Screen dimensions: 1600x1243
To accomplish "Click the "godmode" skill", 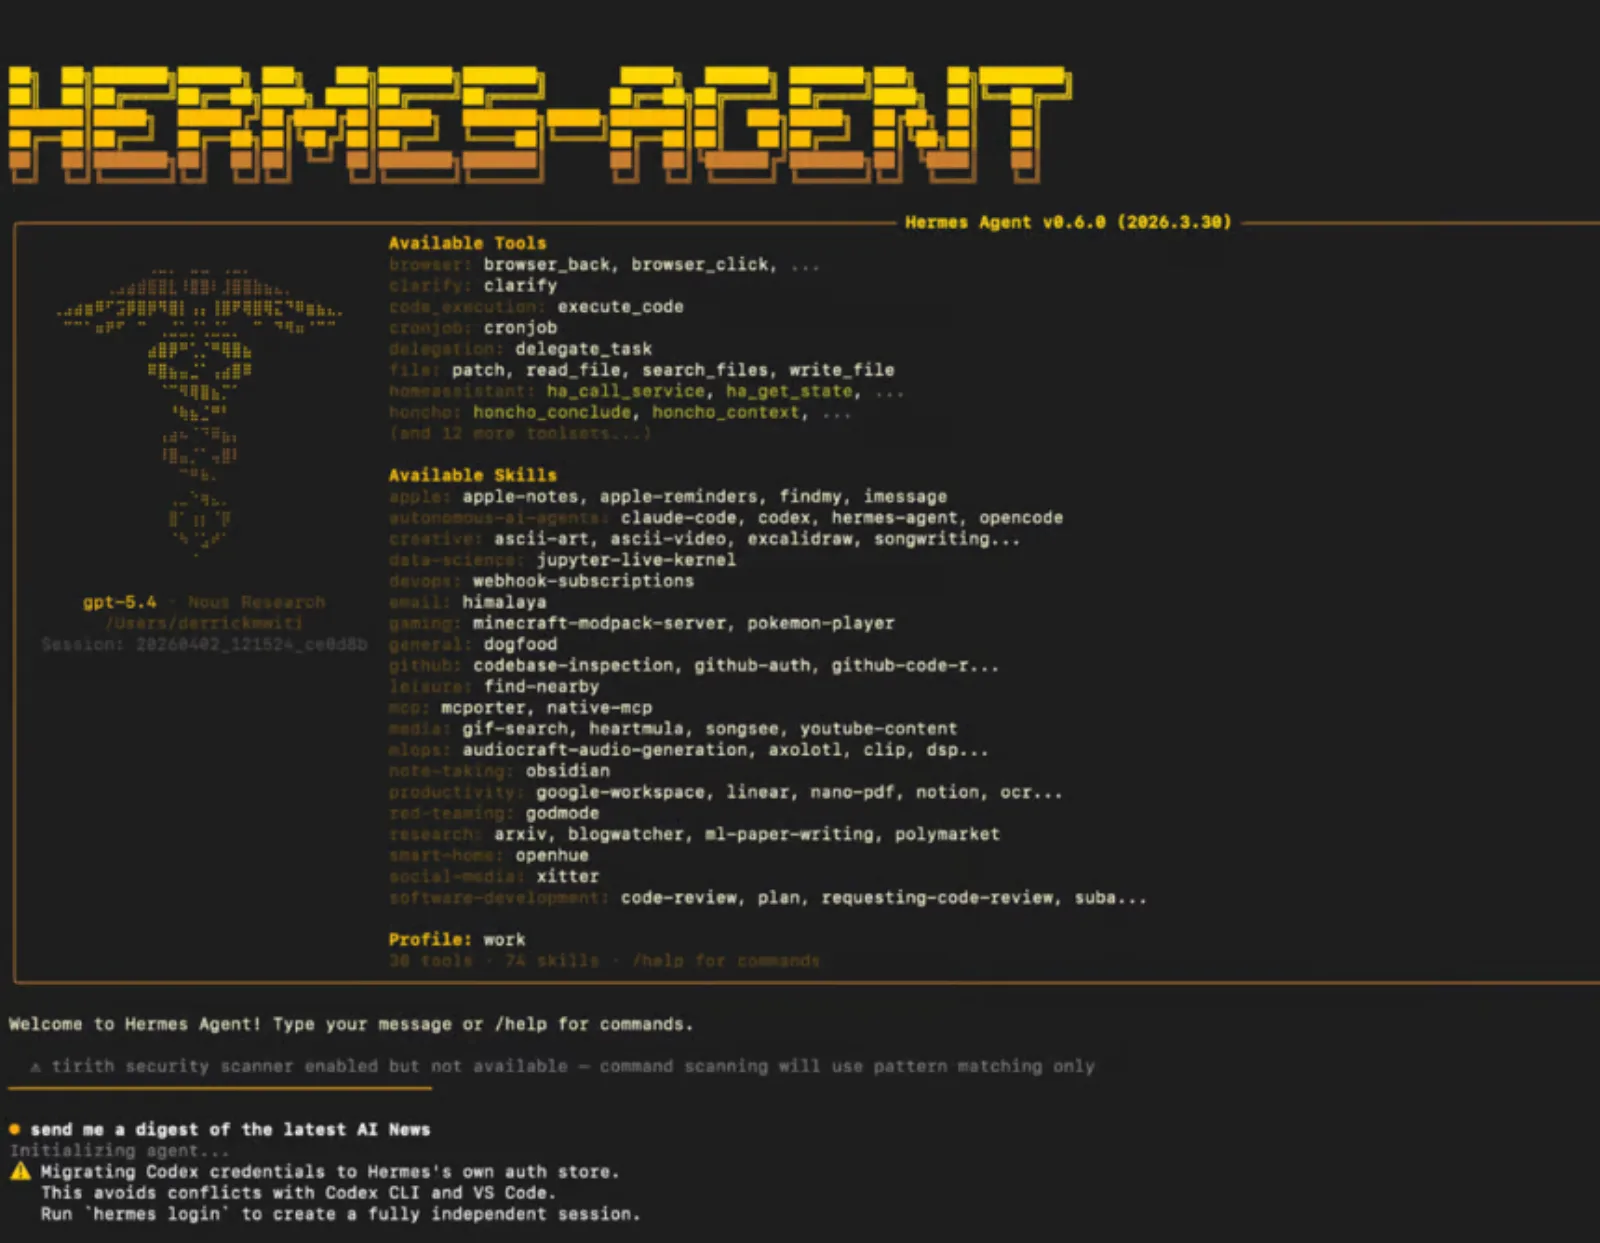I will coord(562,813).
